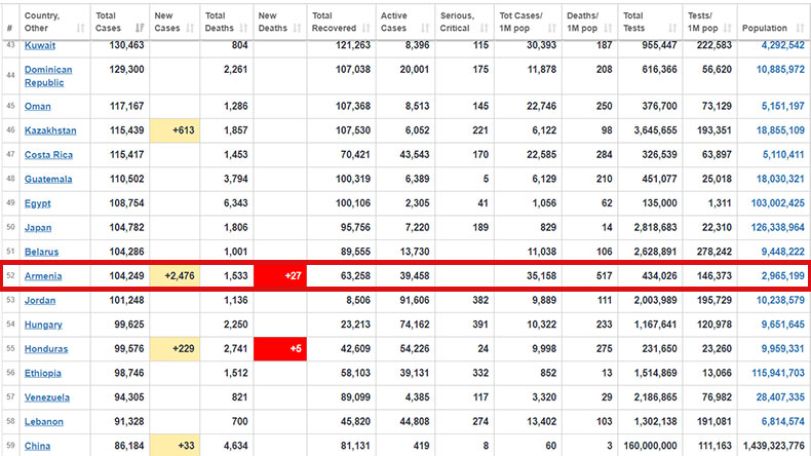Open the Armenia country link
The height and width of the screenshot is (456, 811).
point(43,276)
